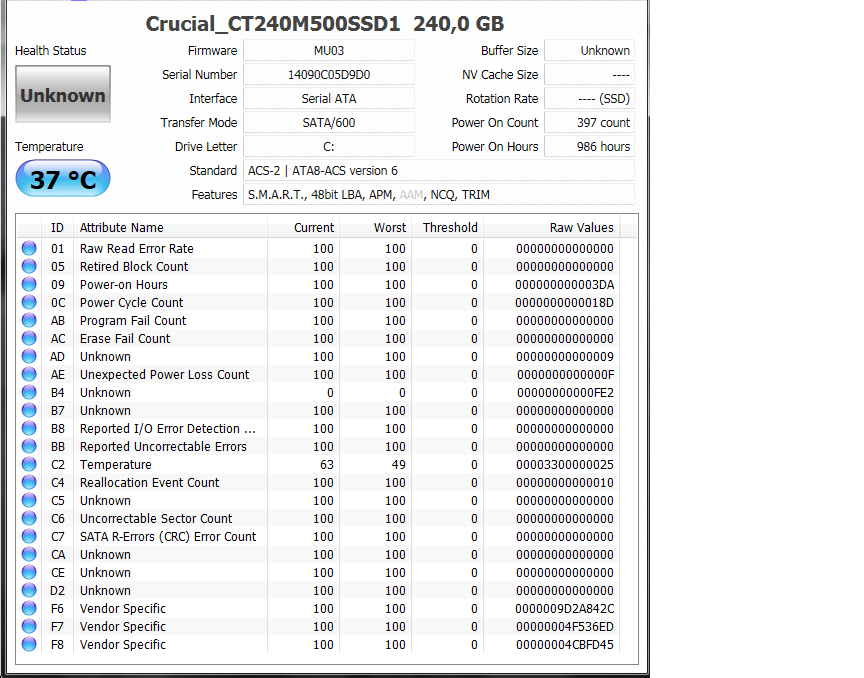Select the Standard field with ACS-2 text
The width and height of the screenshot is (864, 678).
point(439,171)
